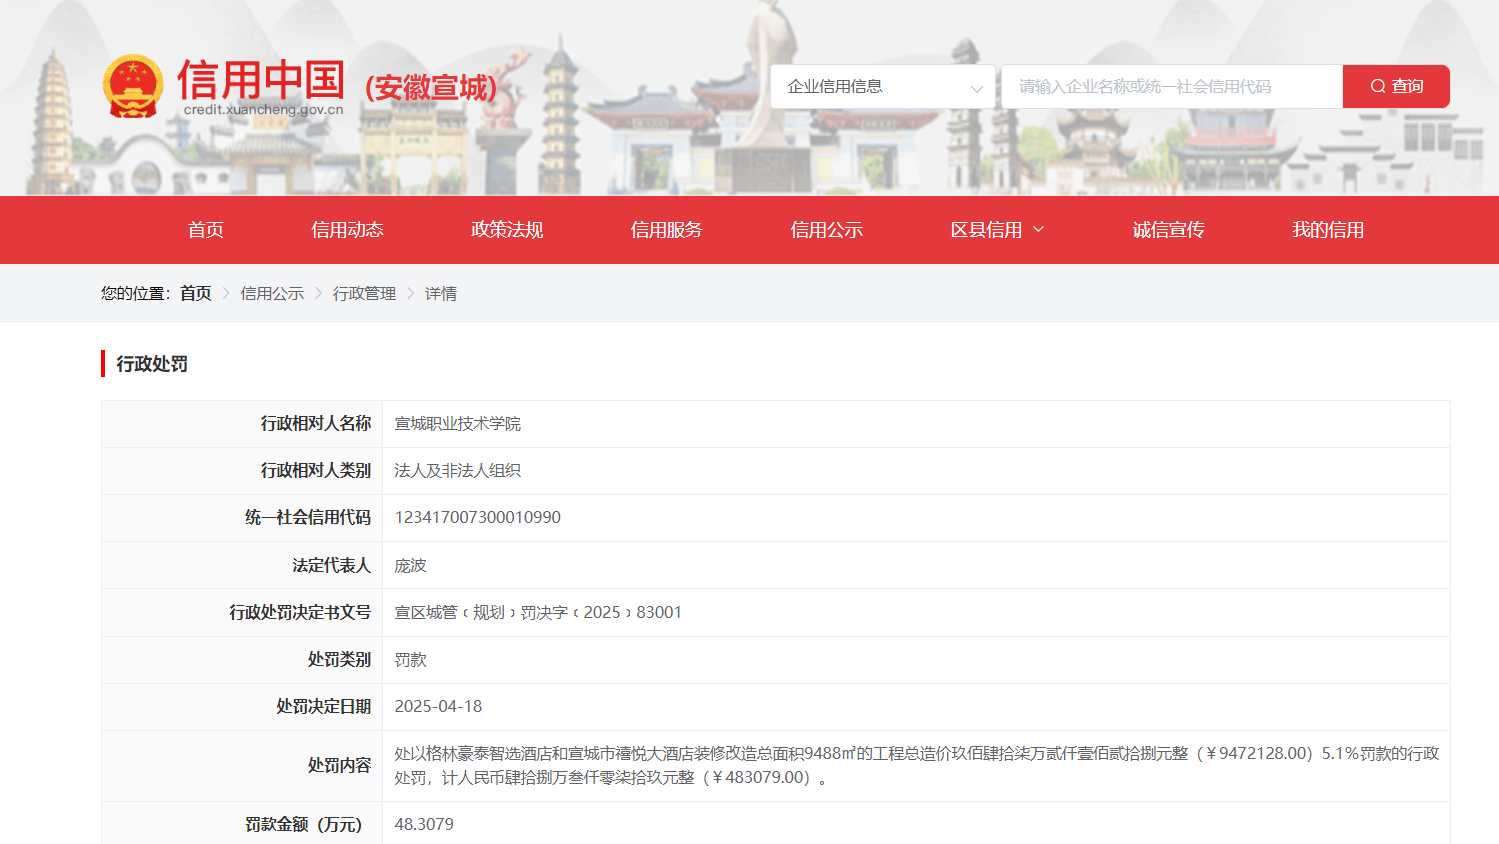Viewport: 1499px width, 844px height.
Task: Open the 信用动态 menu item
Action: click(347, 230)
